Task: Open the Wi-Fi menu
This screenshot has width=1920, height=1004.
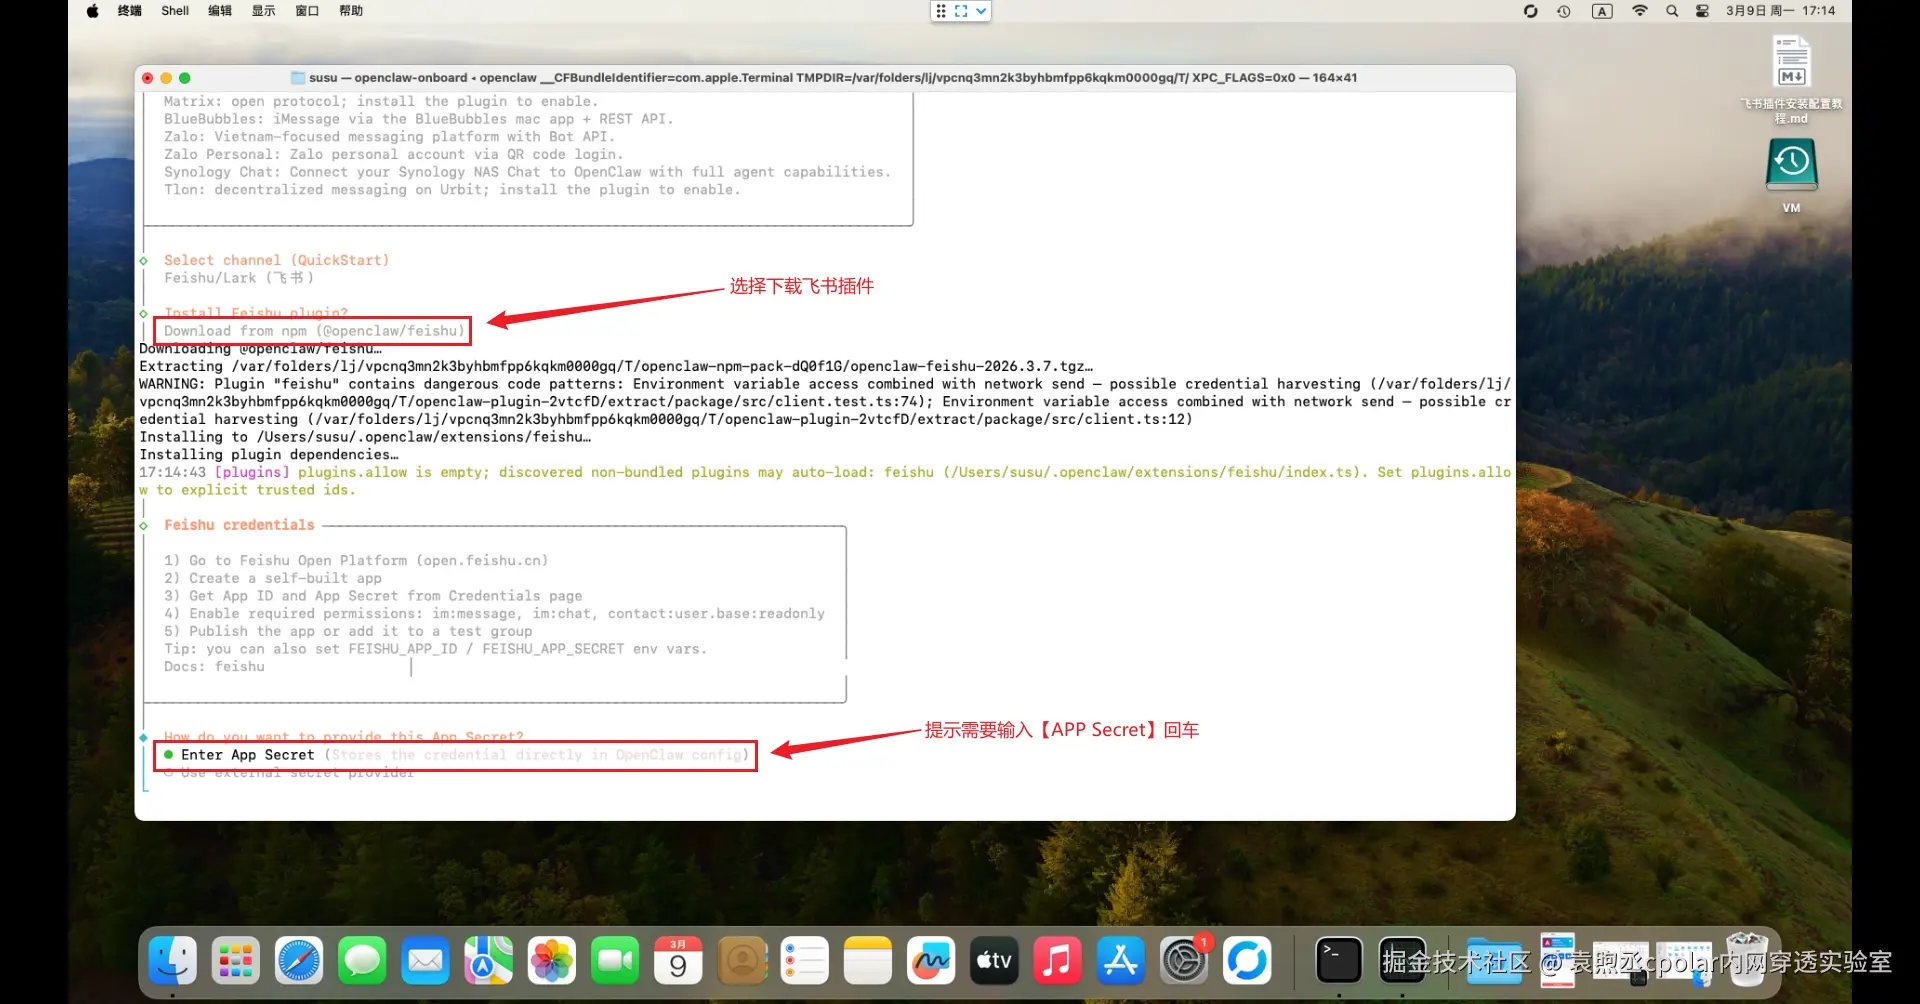Action: [1640, 11]
